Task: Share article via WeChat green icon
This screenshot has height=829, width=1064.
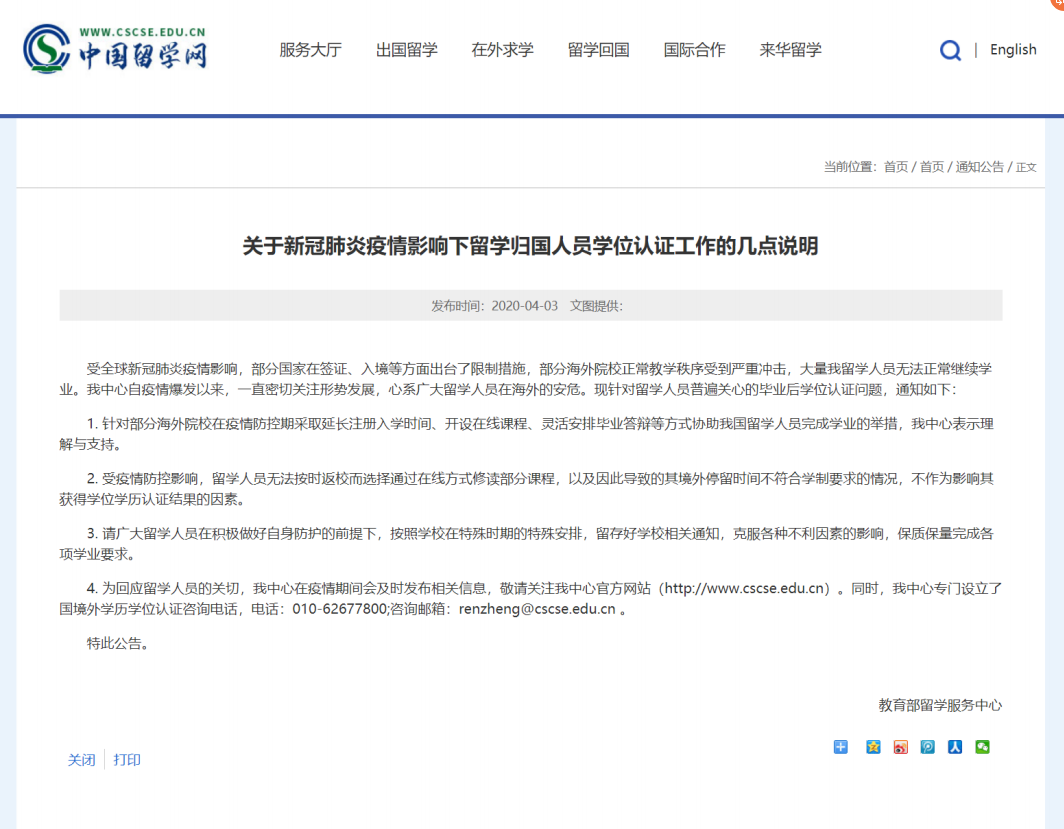Action: pyautogui.click(x=983, y=747)
